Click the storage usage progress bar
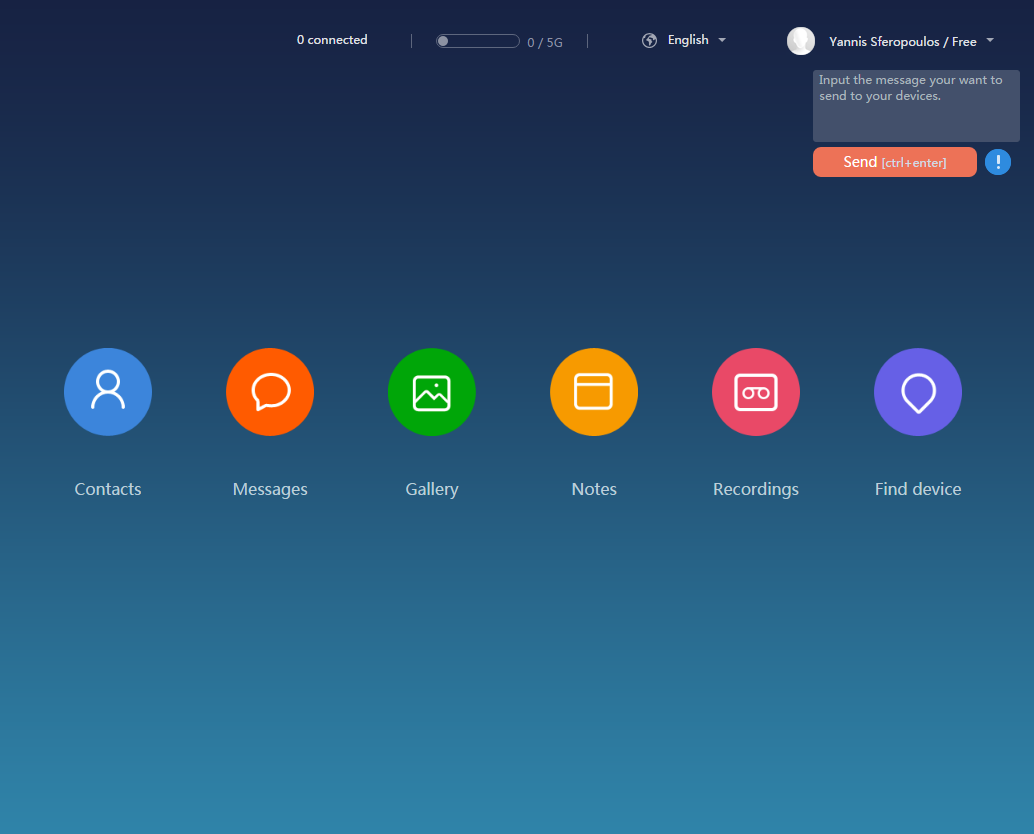Image resolution: width=1034 pixels, height=834 pixels. [x=478, y=41]
